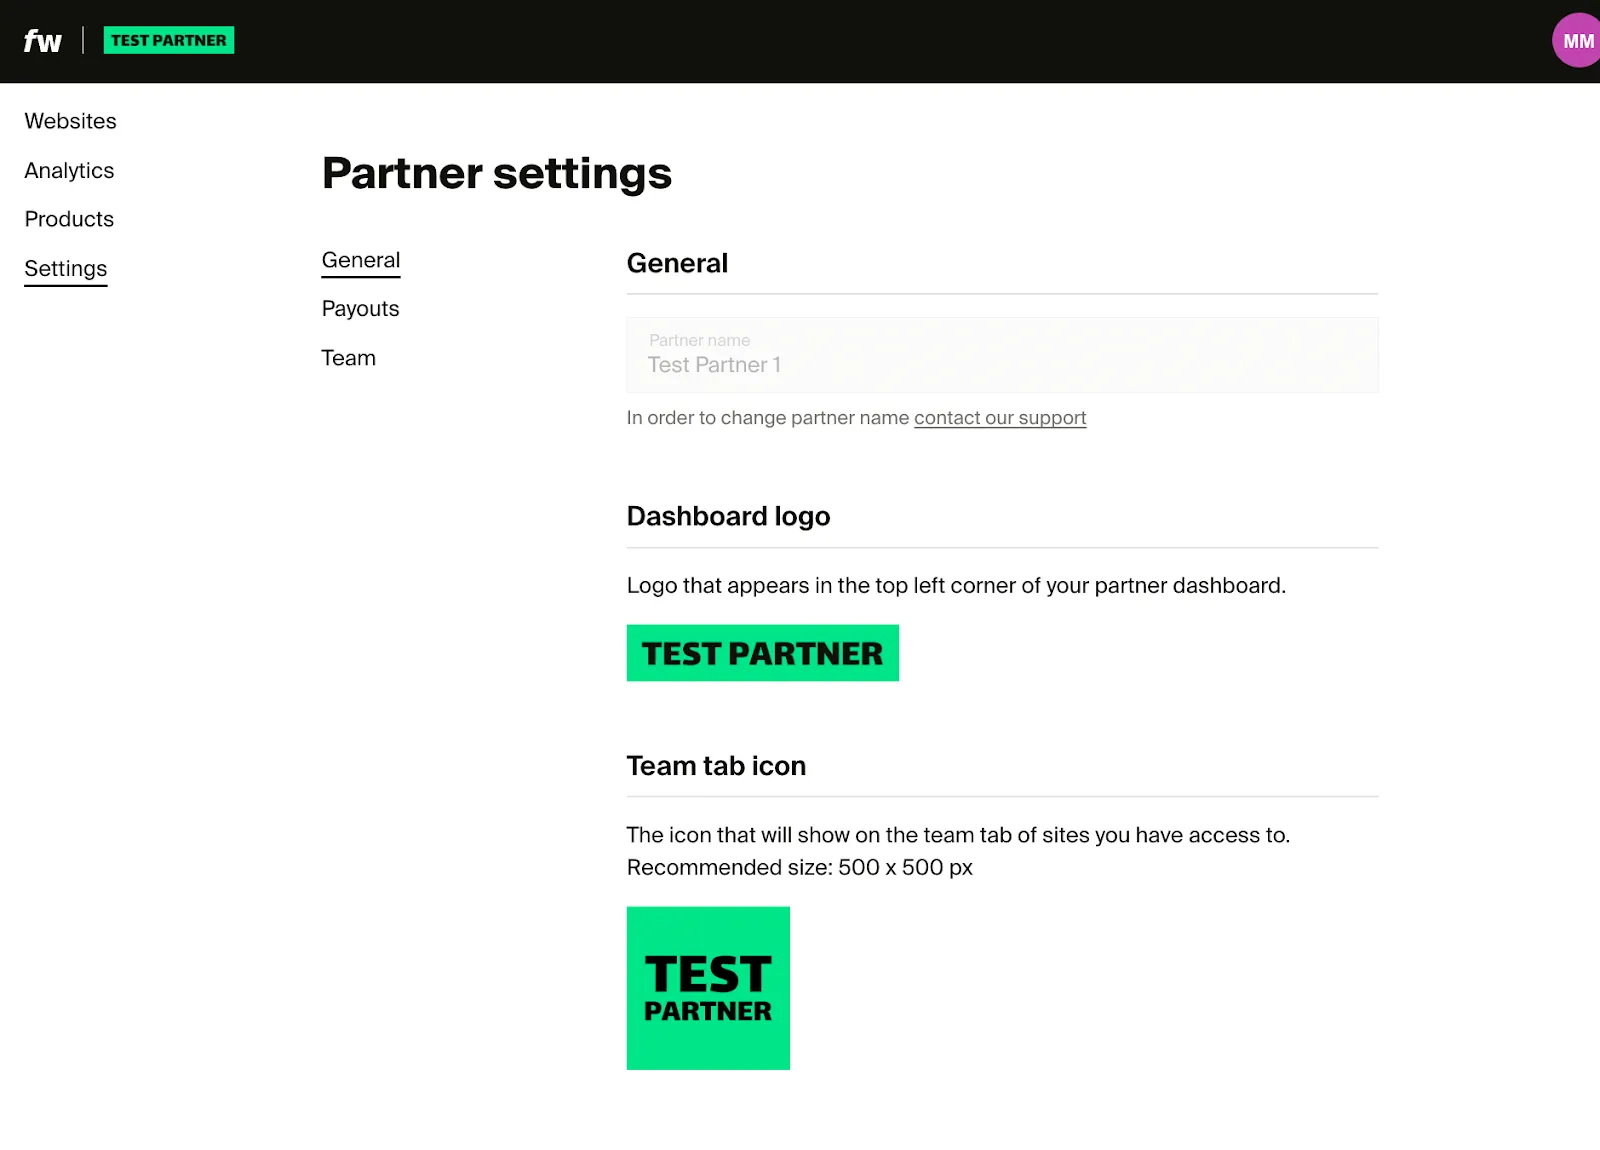
Task: Go to Websites in the sidebar
Action: click(x=70, y=121)
